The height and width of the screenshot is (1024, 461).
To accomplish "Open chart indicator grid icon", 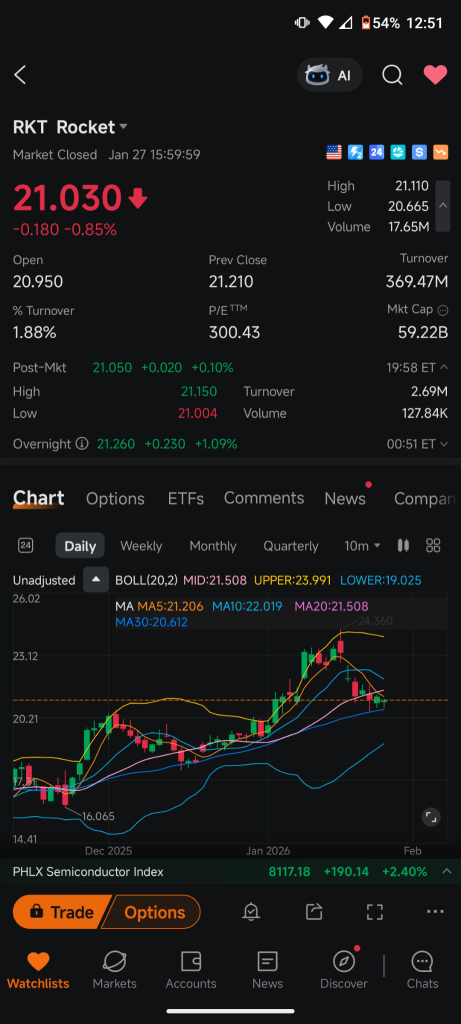I will tap(433, 545).
